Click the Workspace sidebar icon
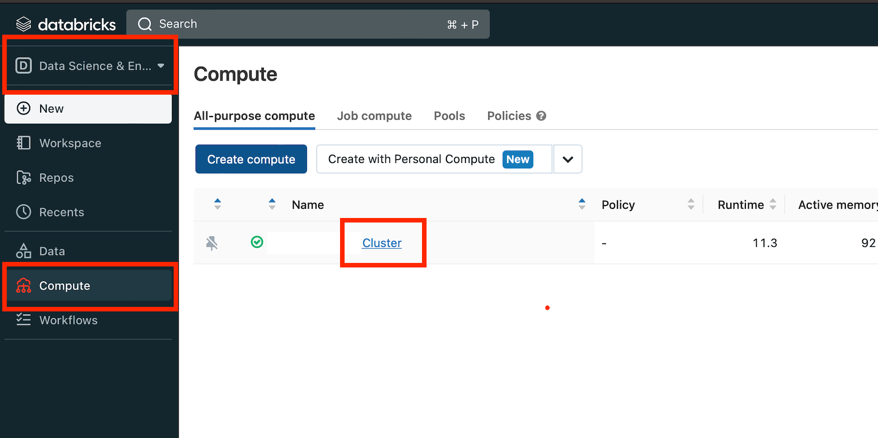Viewport: 878px width, 438px height. 24,143
